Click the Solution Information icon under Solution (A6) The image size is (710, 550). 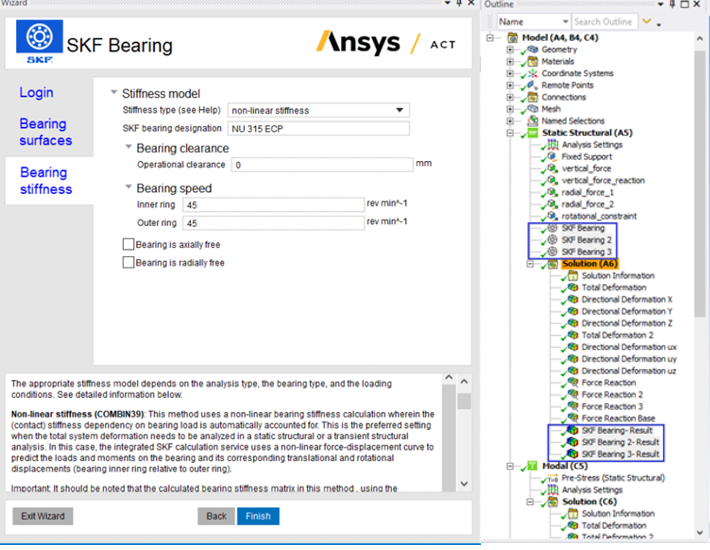(573, 276)
